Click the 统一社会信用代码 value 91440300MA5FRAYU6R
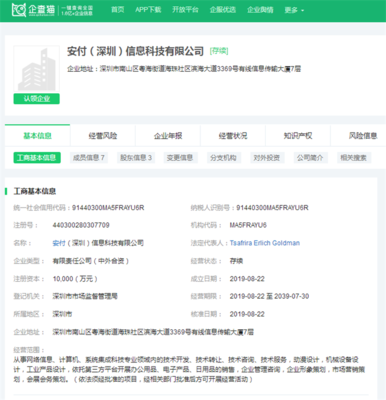Viewport: 386px width, 400px height. 108,208
